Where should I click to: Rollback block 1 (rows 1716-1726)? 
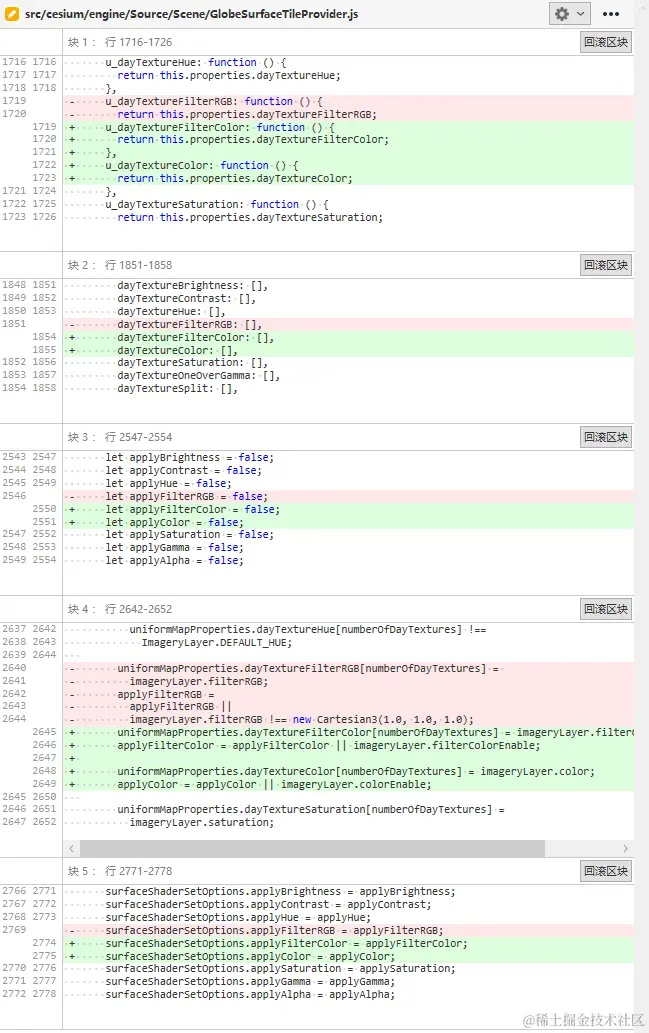coord(606,42)
